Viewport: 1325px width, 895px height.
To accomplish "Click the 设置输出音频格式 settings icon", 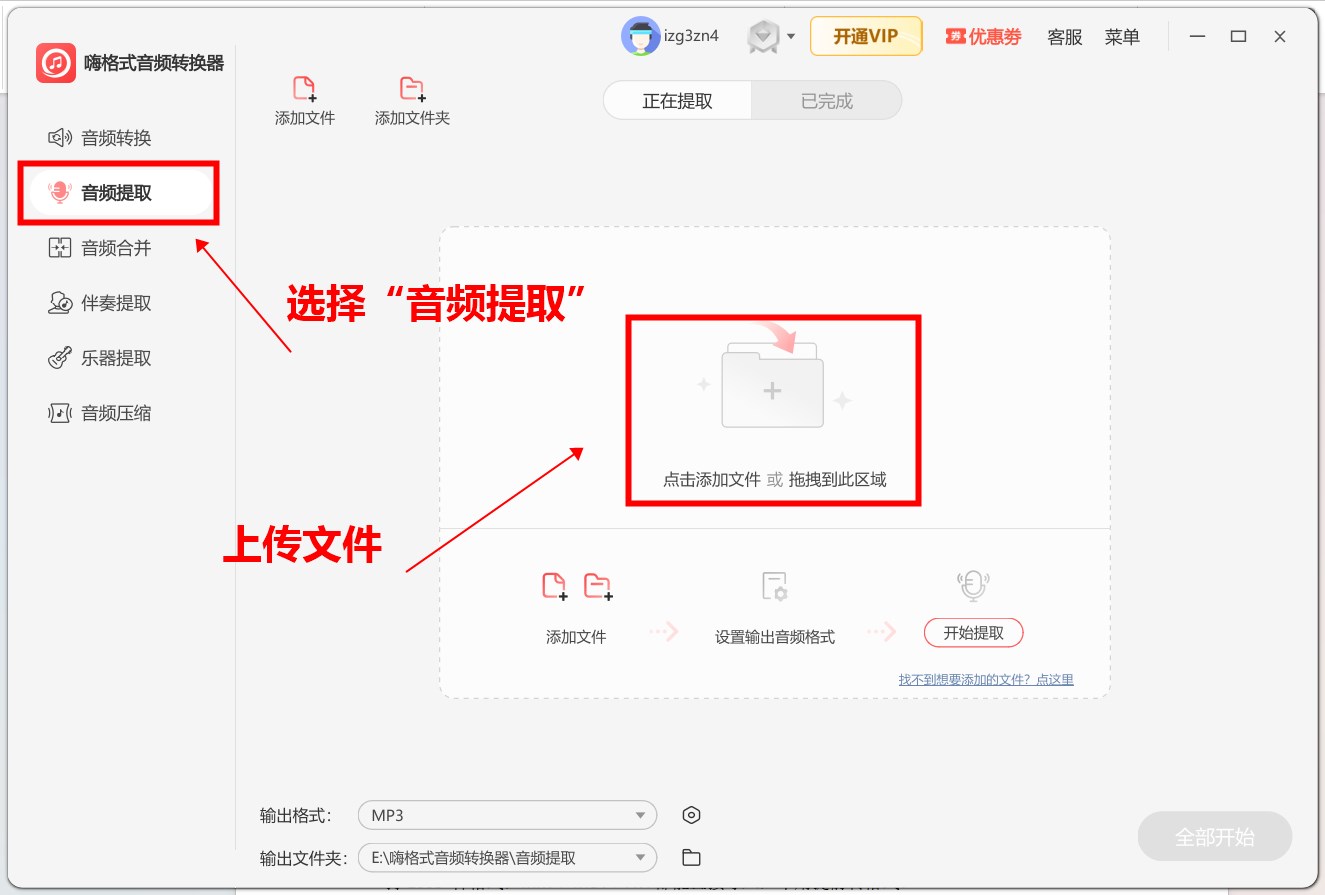I will click(x=774, y=586).
